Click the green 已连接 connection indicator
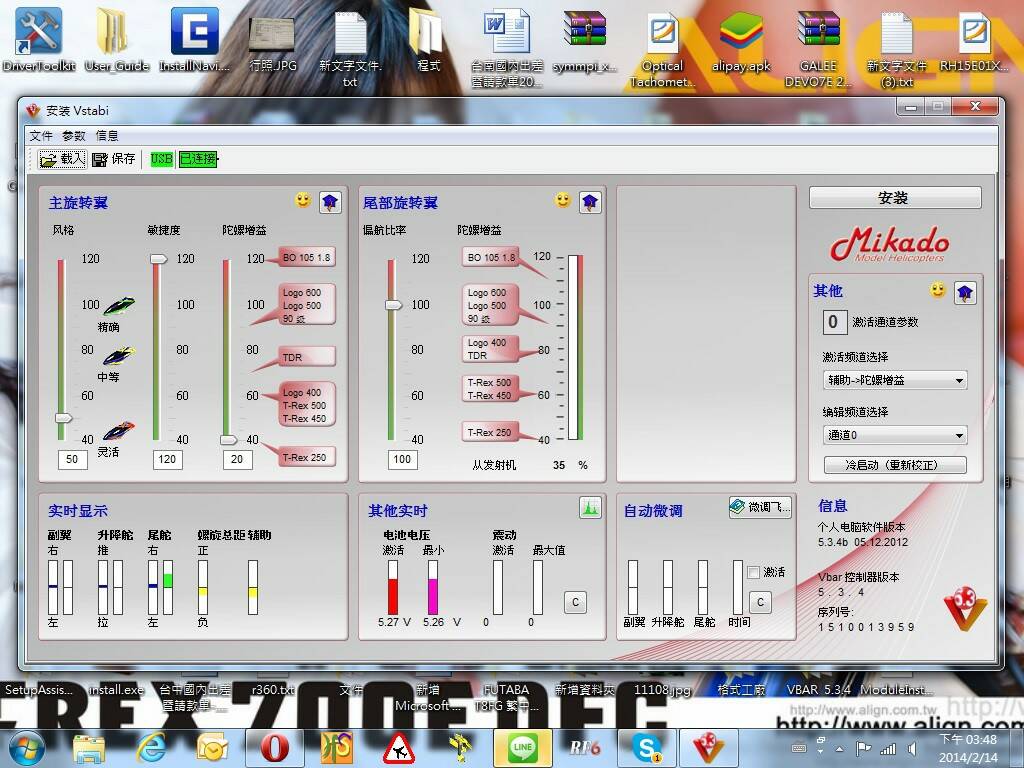 pos(199,159)
